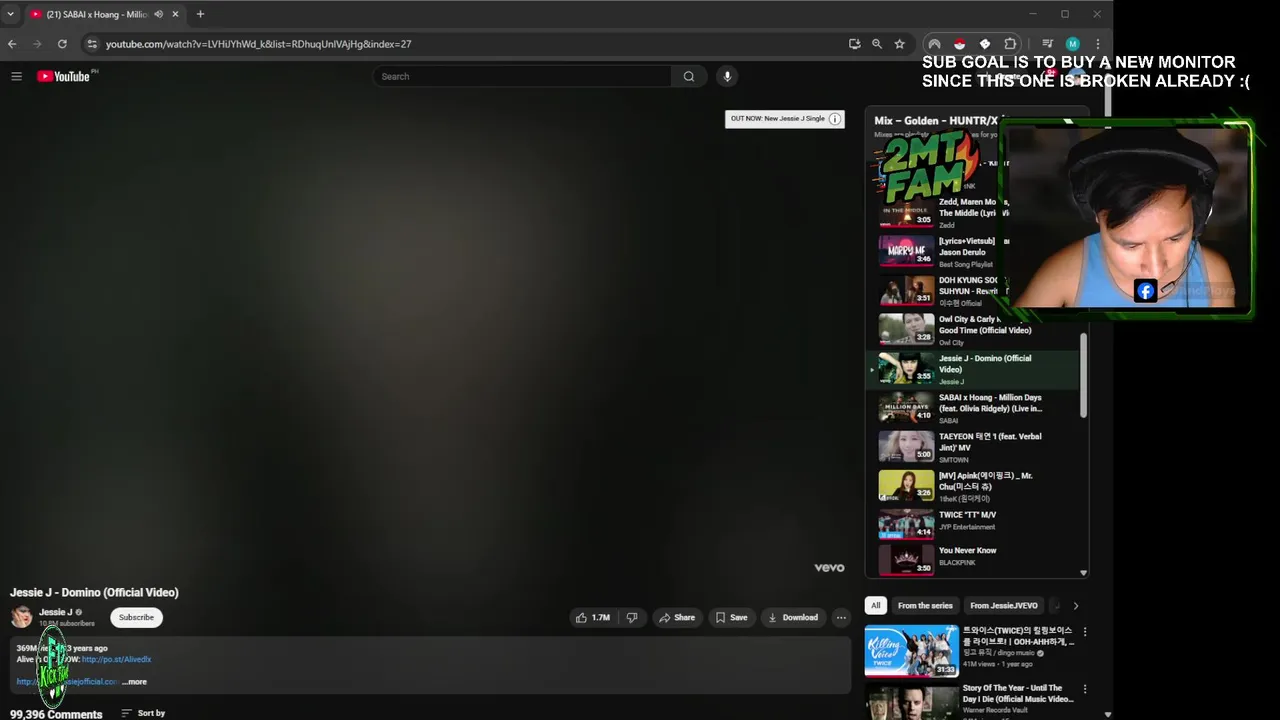Like the Jessie J Domino video
Image resolution: width=1280 pixels, height=720 pixels.
point(592,618)
